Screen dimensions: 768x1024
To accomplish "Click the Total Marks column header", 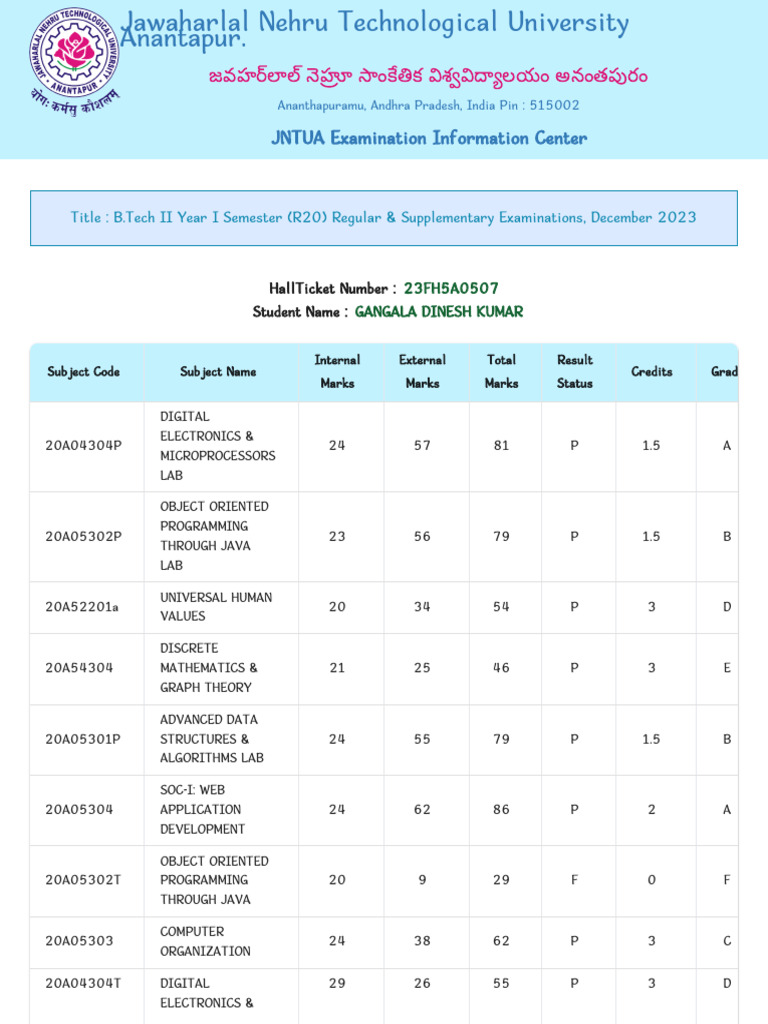I will [x=502, y=372].
